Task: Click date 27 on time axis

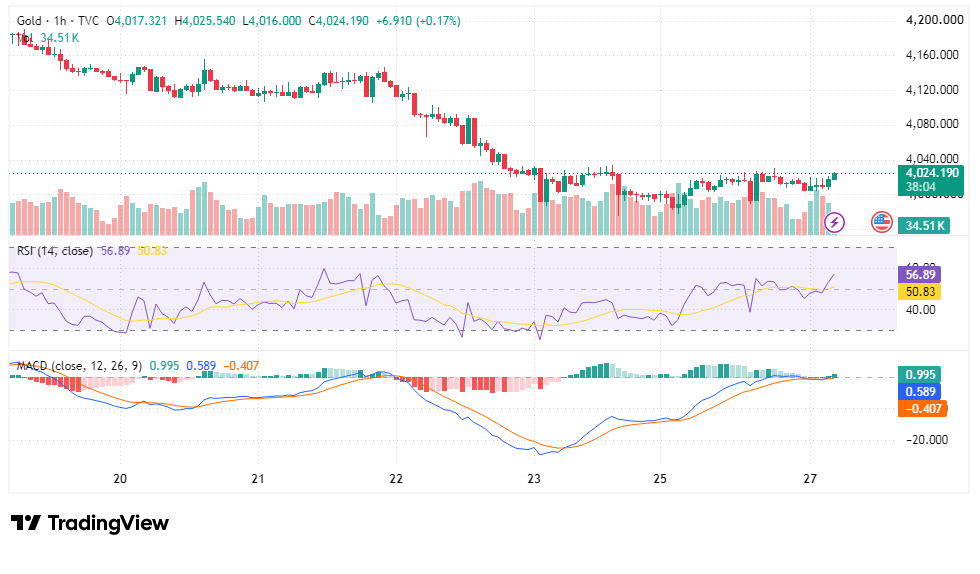Action: (810, 479)
